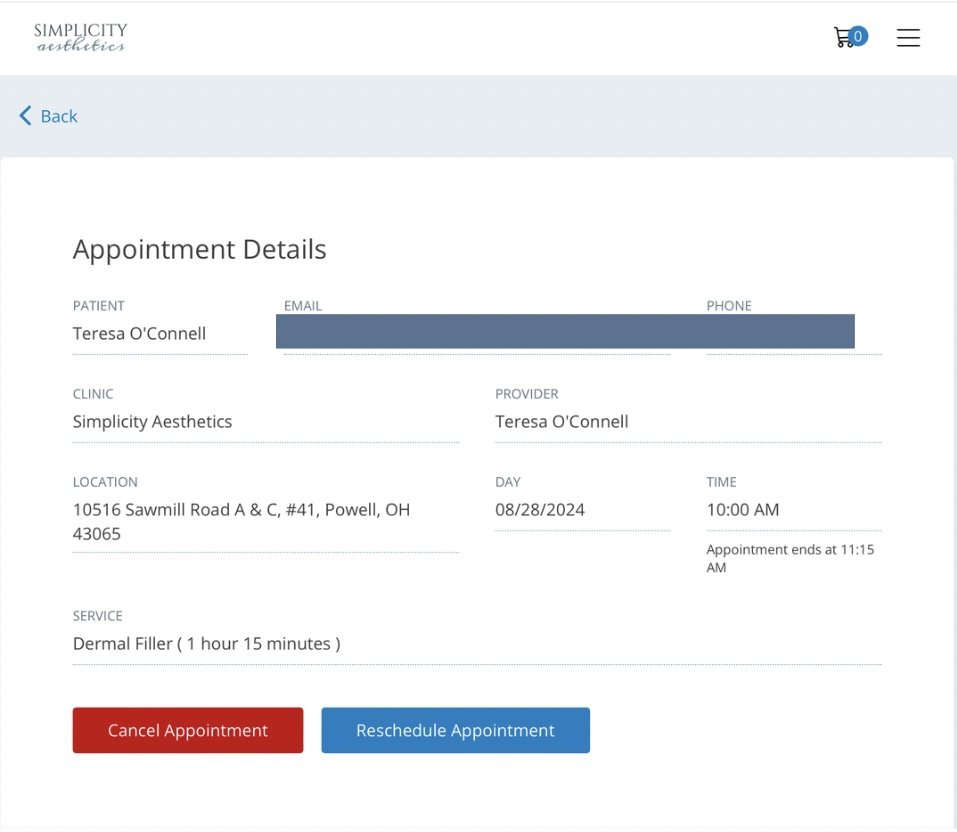Click the Simplicity Aesthetics logo

[81, 37]
